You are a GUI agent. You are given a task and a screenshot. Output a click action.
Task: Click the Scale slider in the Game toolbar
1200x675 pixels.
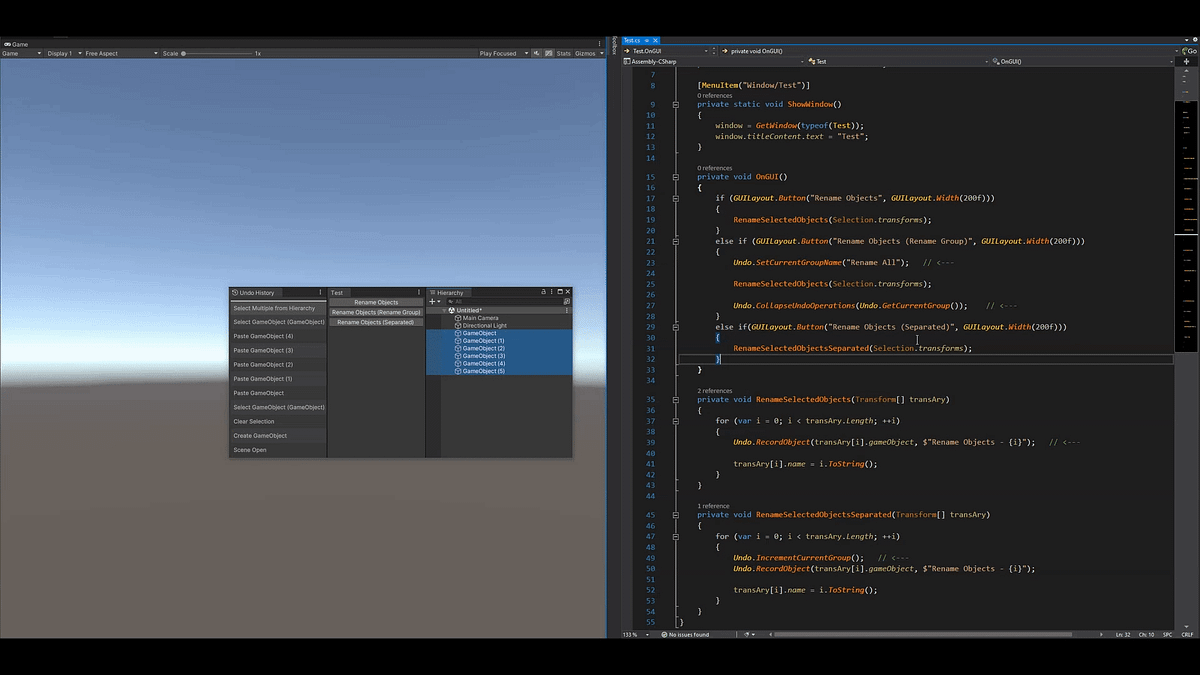[184, 53]
